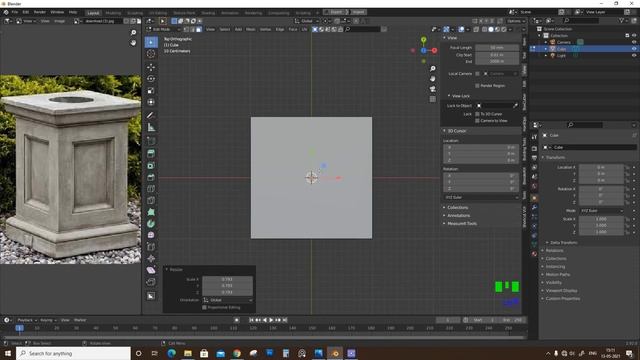This screenshot has height=360, width=640.
Task: Select the Move tool
Action: tap(151, 67)
